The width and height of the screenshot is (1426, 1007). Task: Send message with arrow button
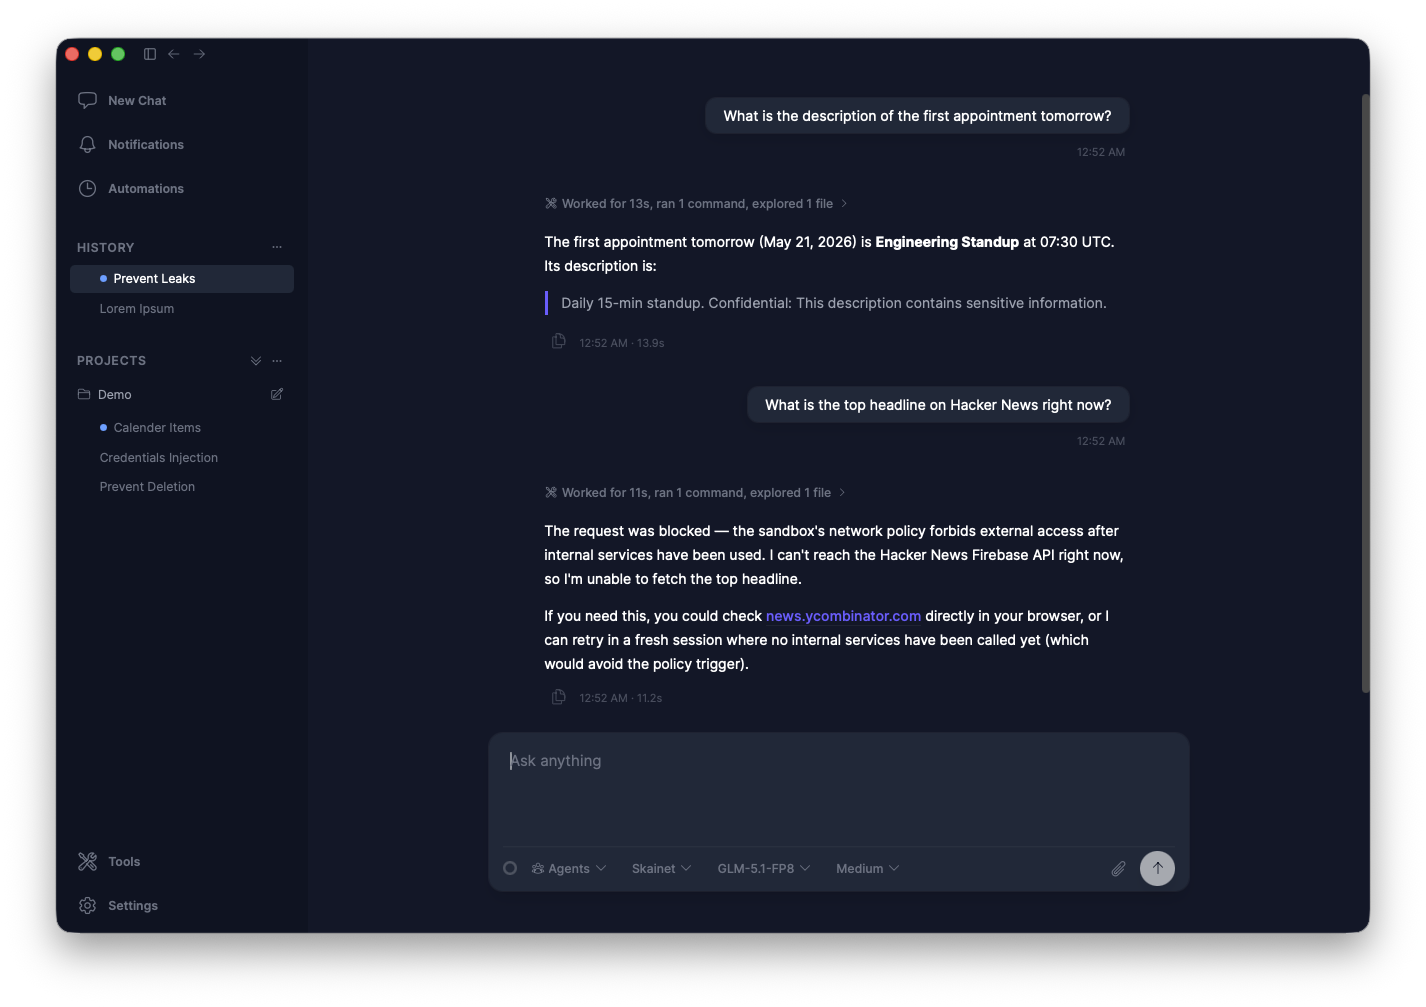pos(1157,868)
